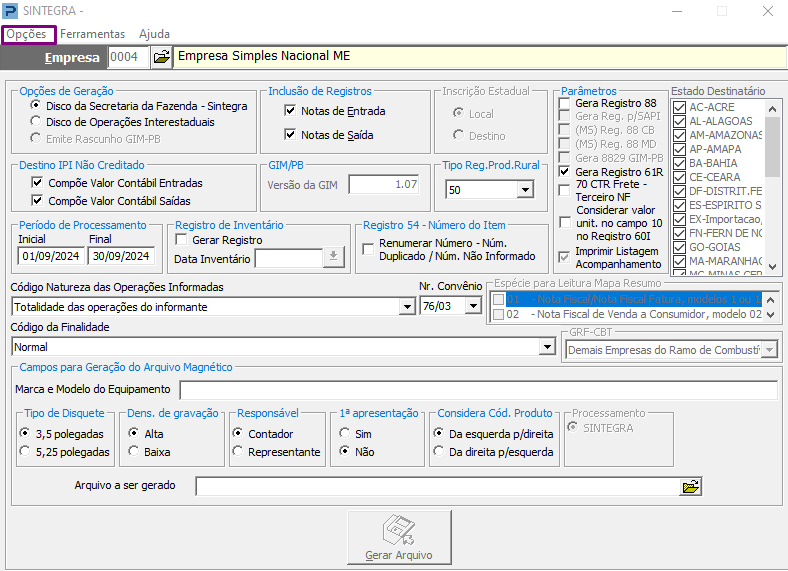The width and height of the screenshot is (788, 571).
Task: Open the Opções menu
Action: coord(27,34)
